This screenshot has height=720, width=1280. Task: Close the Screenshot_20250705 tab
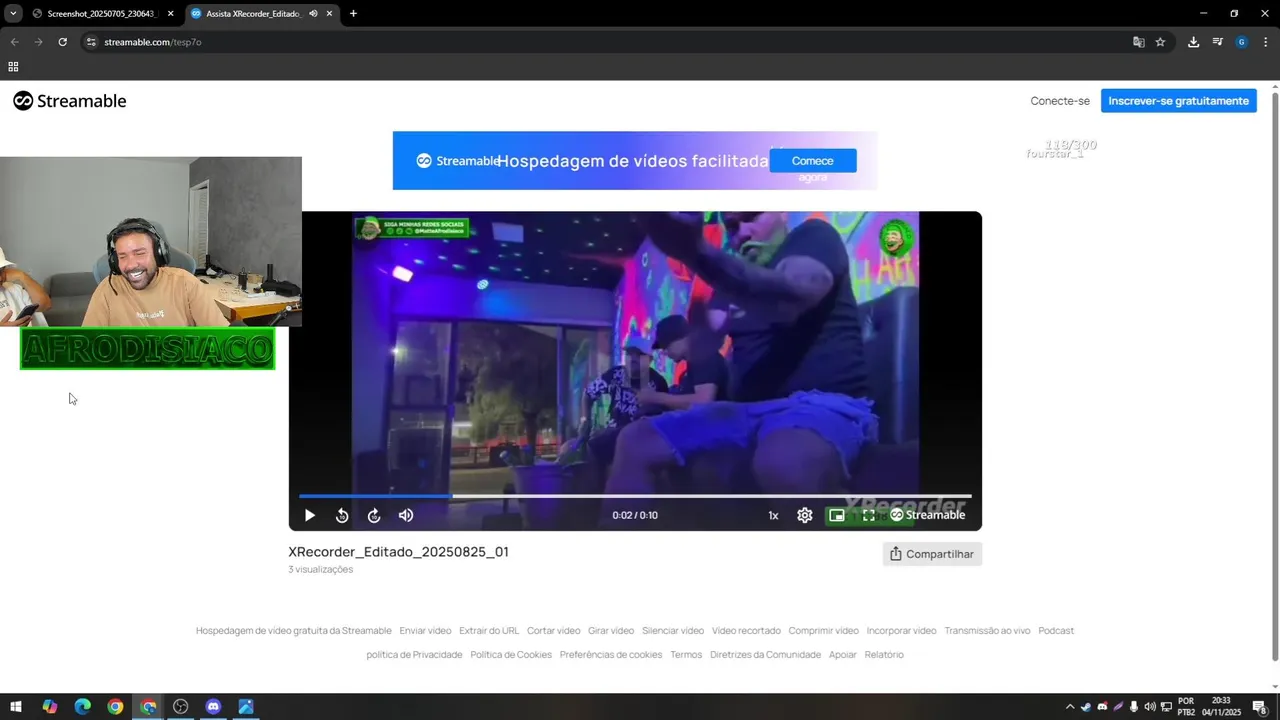tap(171, 14)
